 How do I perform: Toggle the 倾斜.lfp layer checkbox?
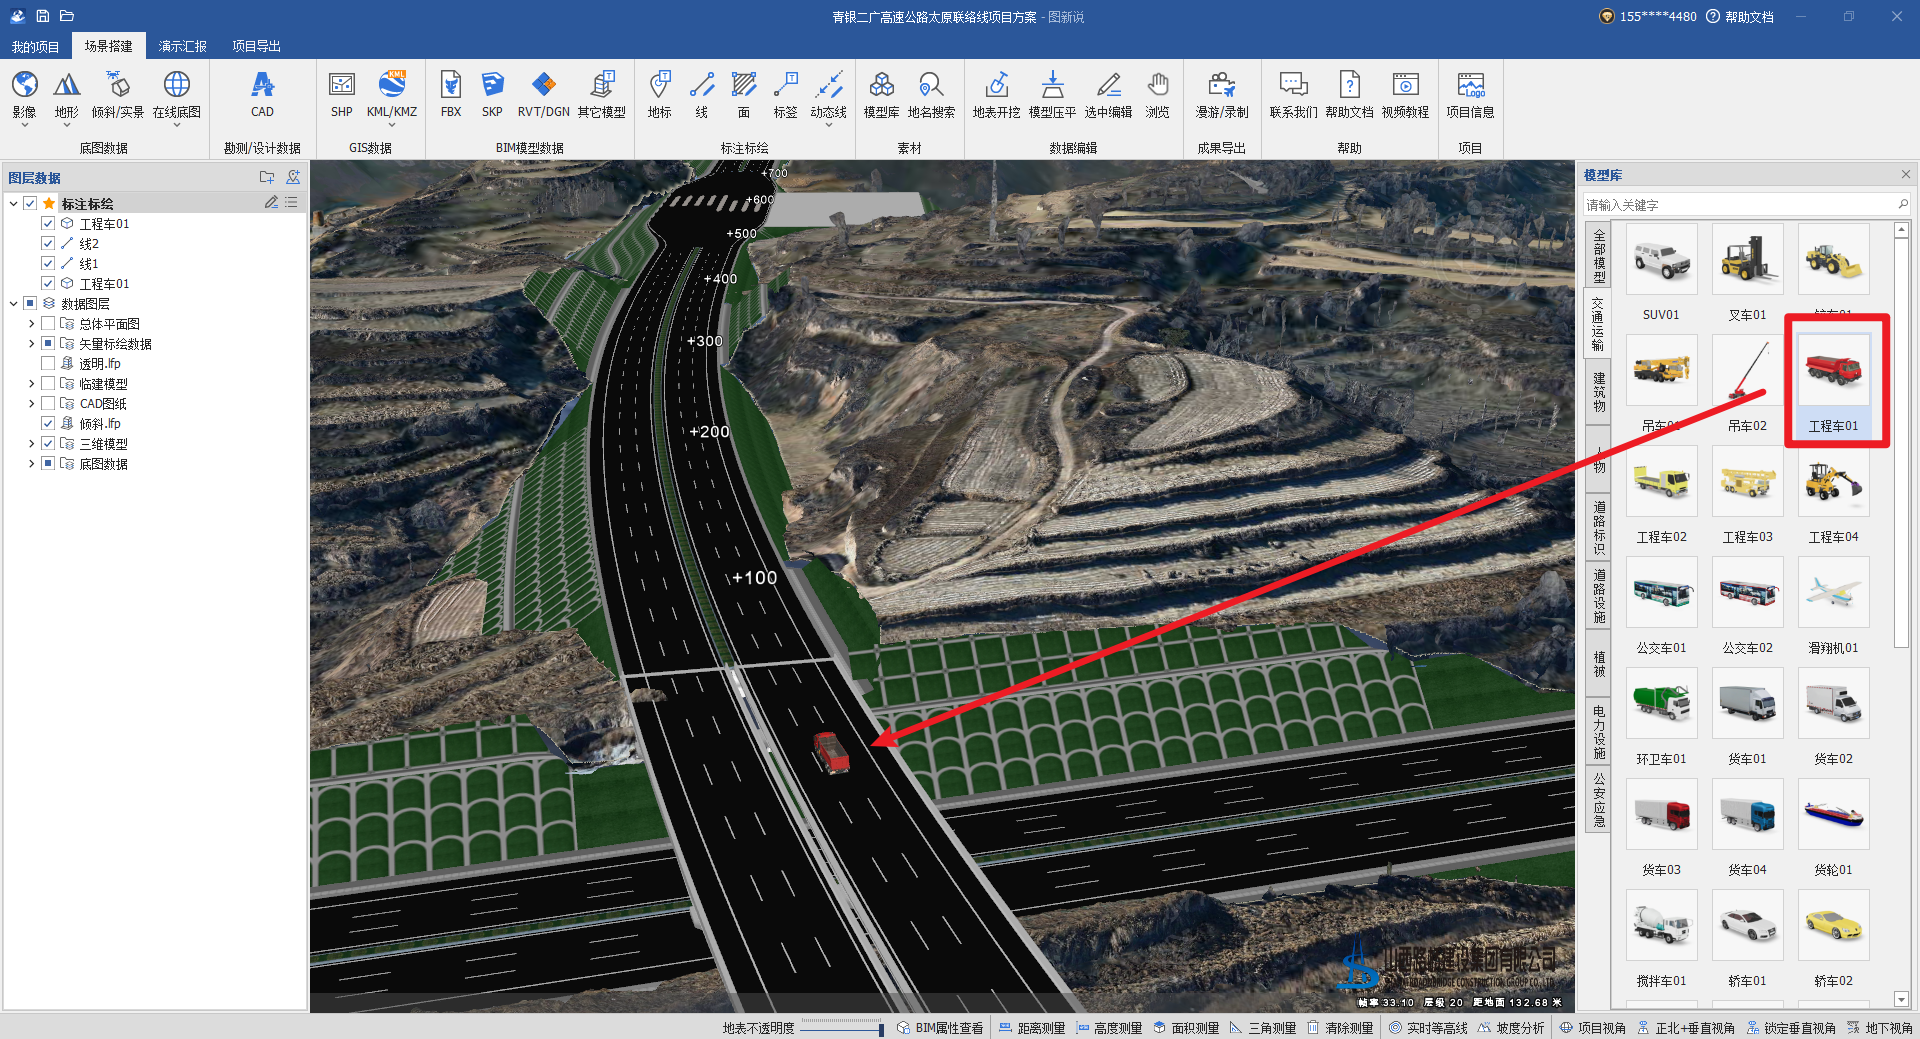48,424
